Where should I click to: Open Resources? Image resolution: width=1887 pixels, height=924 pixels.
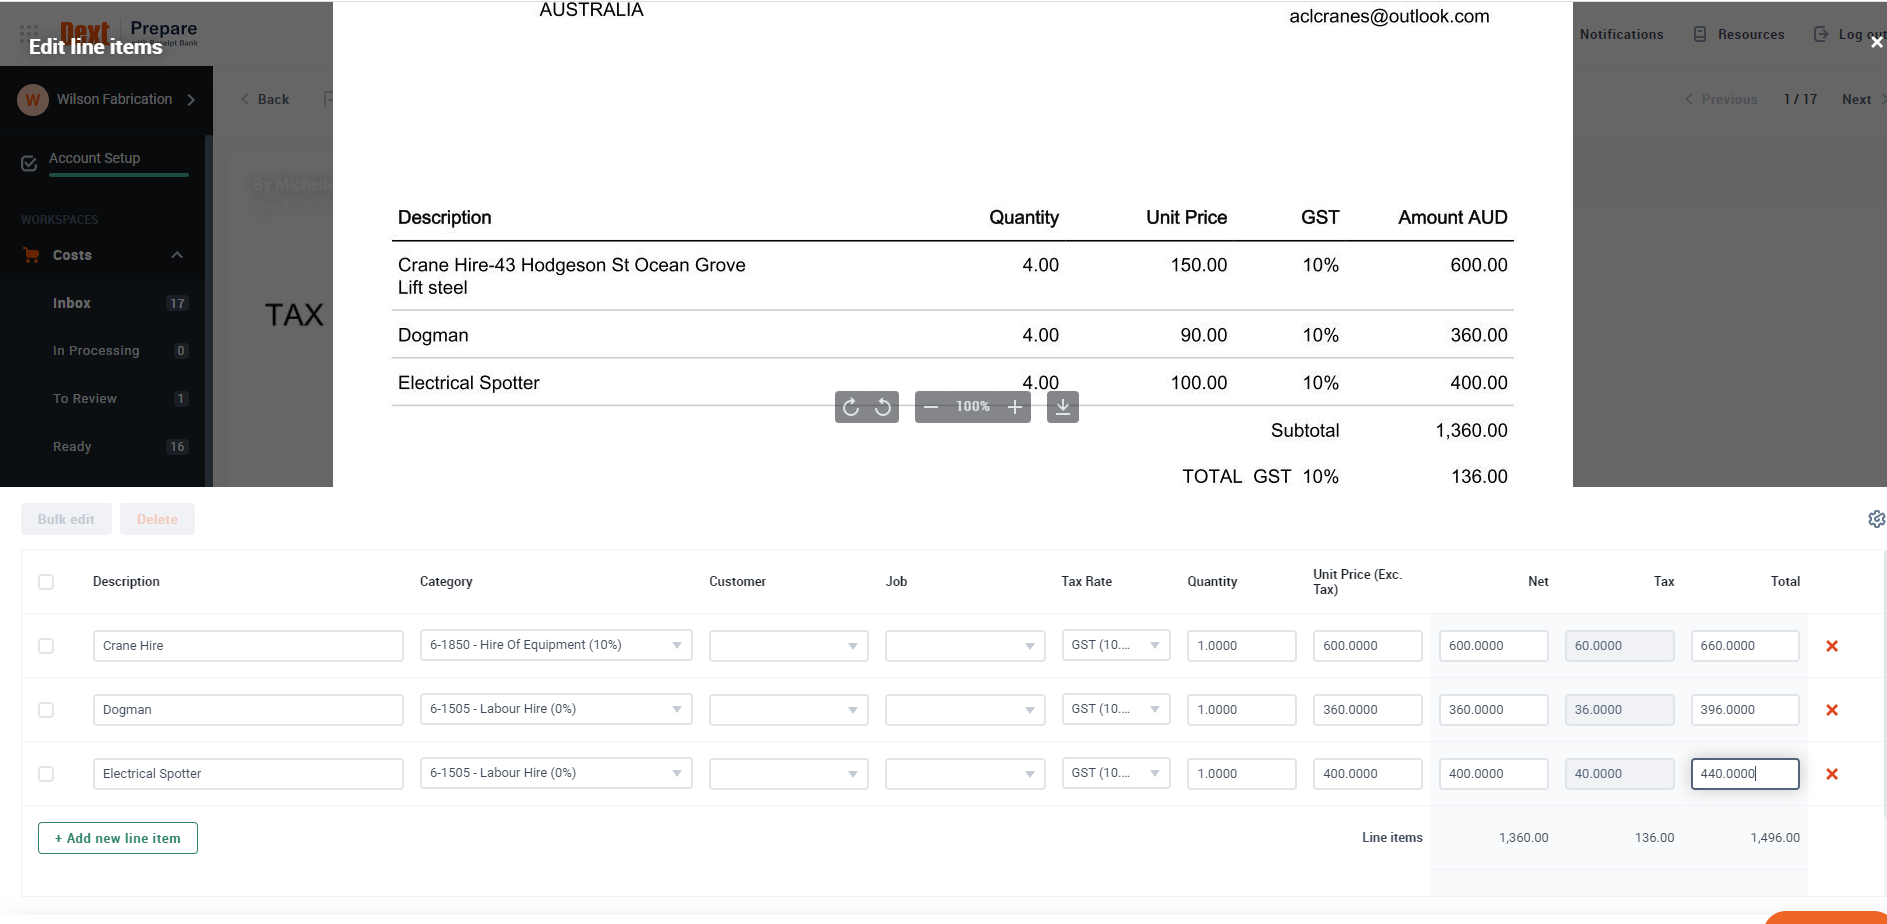tap(1749, 33)
